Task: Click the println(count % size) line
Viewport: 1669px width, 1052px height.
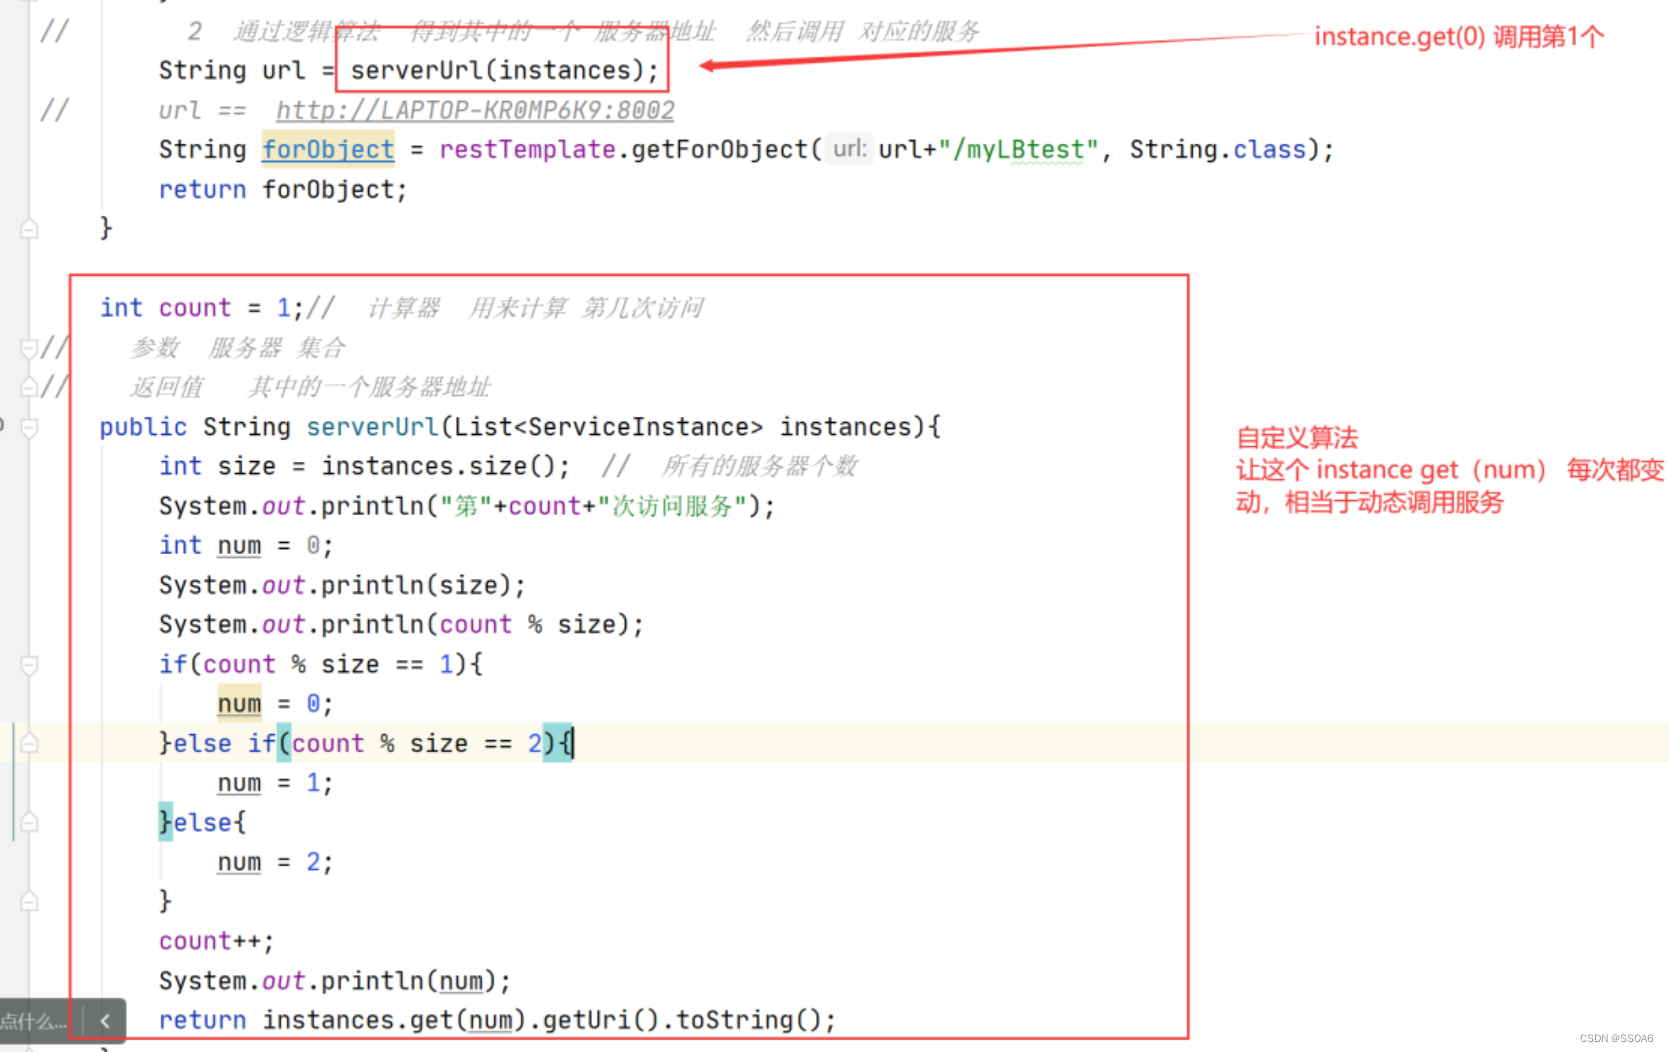Action: [401, 624]
